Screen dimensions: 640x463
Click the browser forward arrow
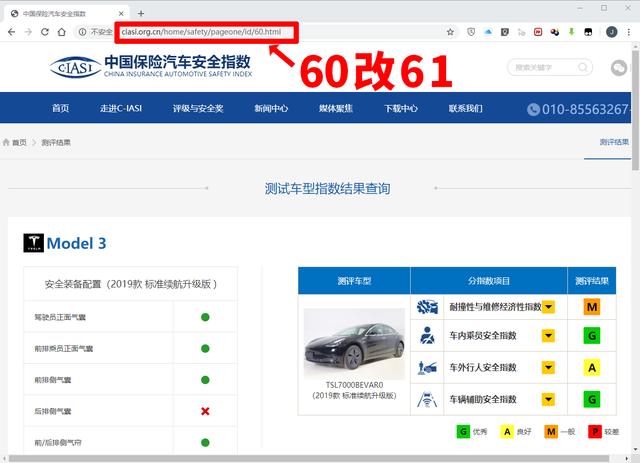point(28,32)
